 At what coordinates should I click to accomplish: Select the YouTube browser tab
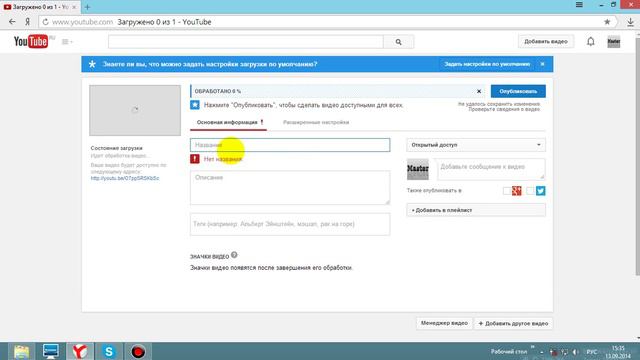(x=40, y=7)
